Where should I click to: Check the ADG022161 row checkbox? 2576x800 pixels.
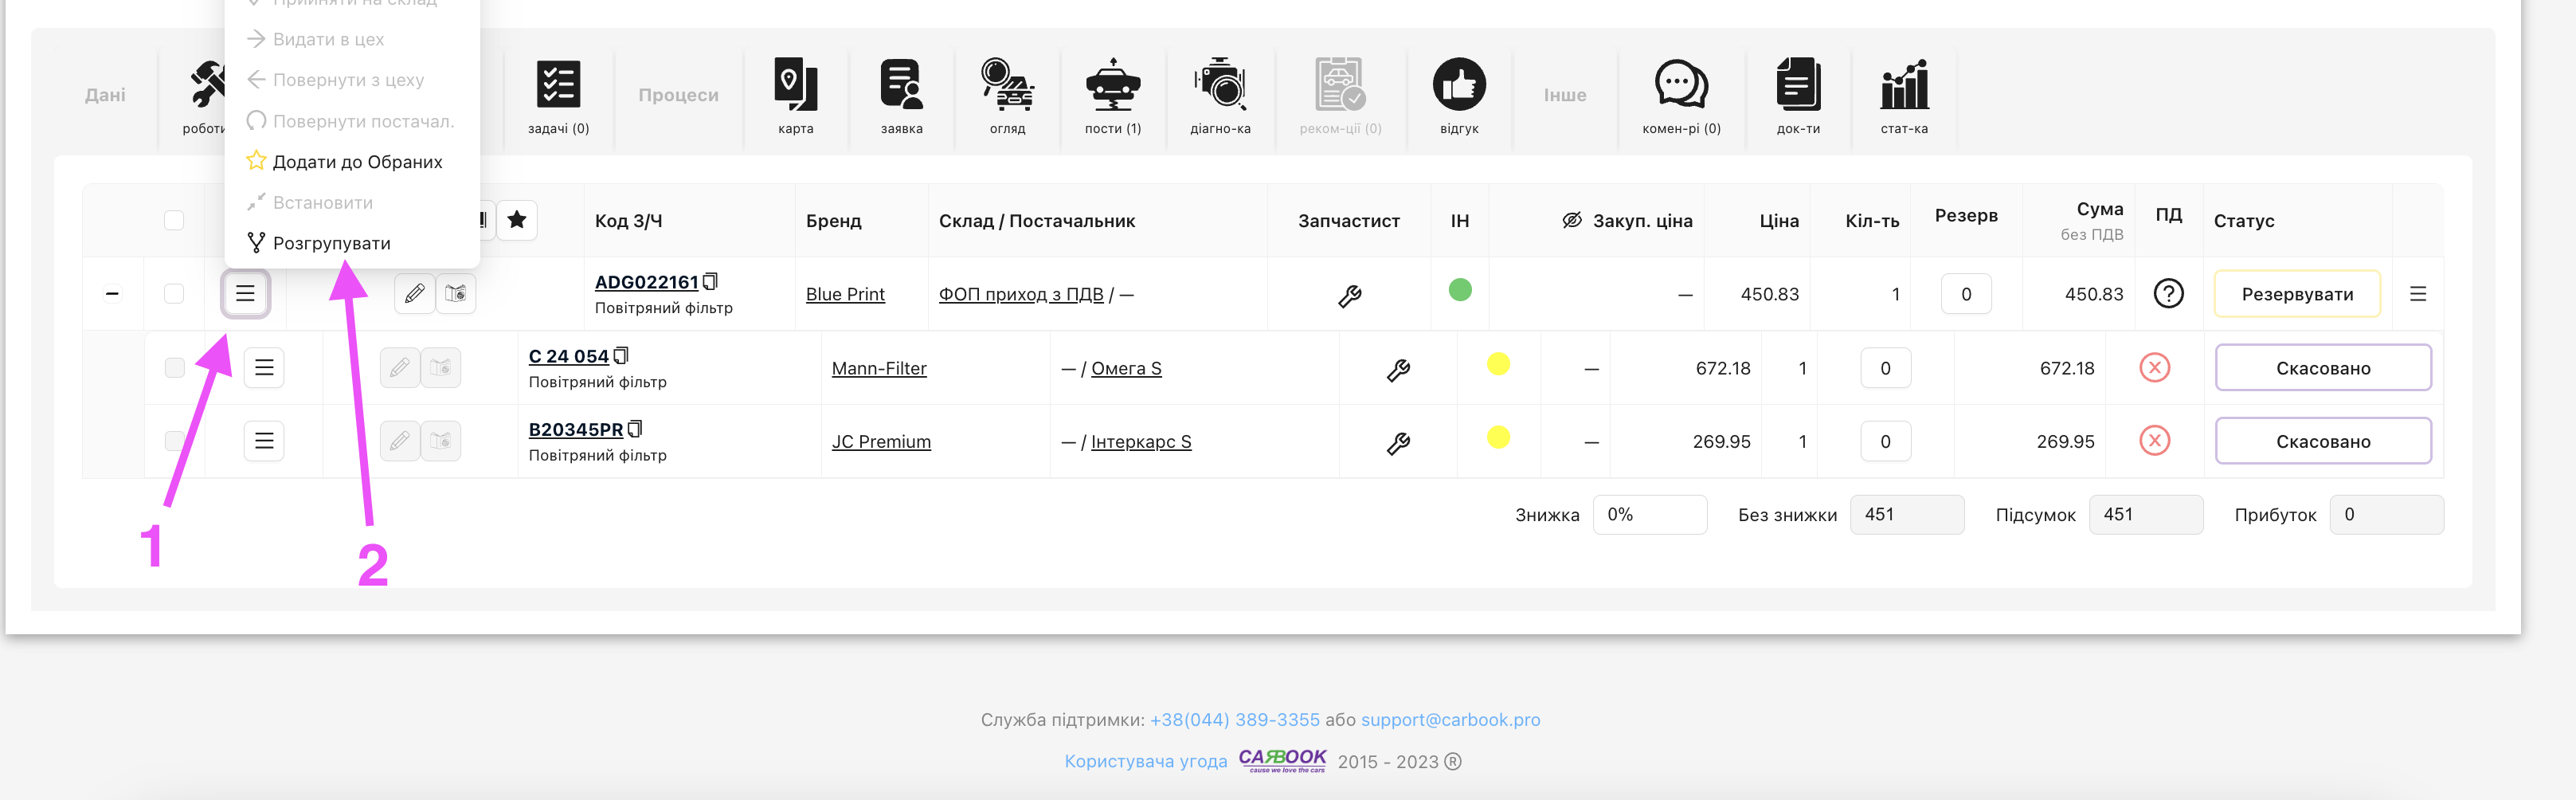(174, 294)
